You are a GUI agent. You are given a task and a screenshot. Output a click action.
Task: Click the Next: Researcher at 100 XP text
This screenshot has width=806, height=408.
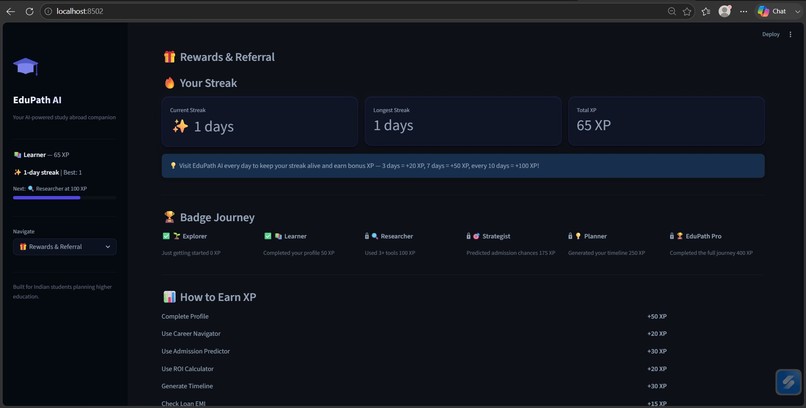(x=50, y=189)
